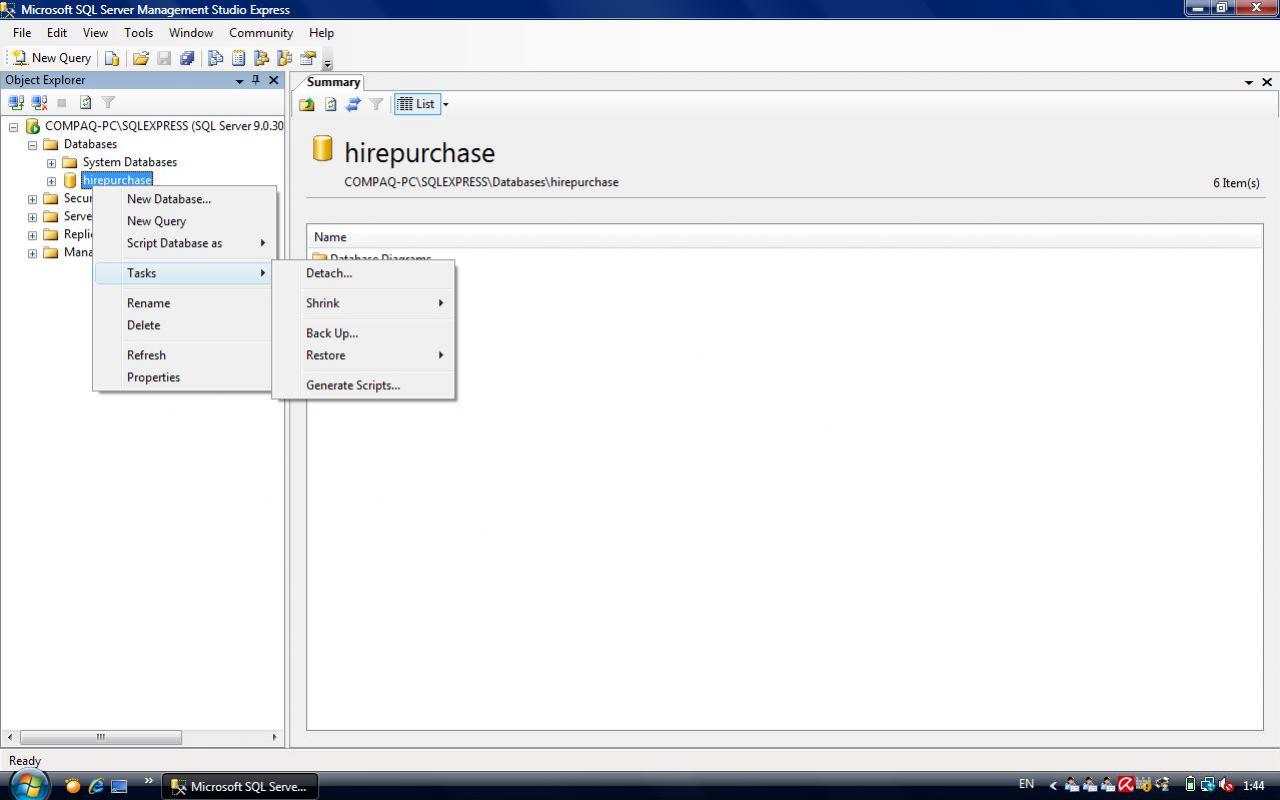Image resolution: width=1280 pixels, height=800 pixels.
Task: Click the Database Engine Query icon
Action: click(112, 58)
